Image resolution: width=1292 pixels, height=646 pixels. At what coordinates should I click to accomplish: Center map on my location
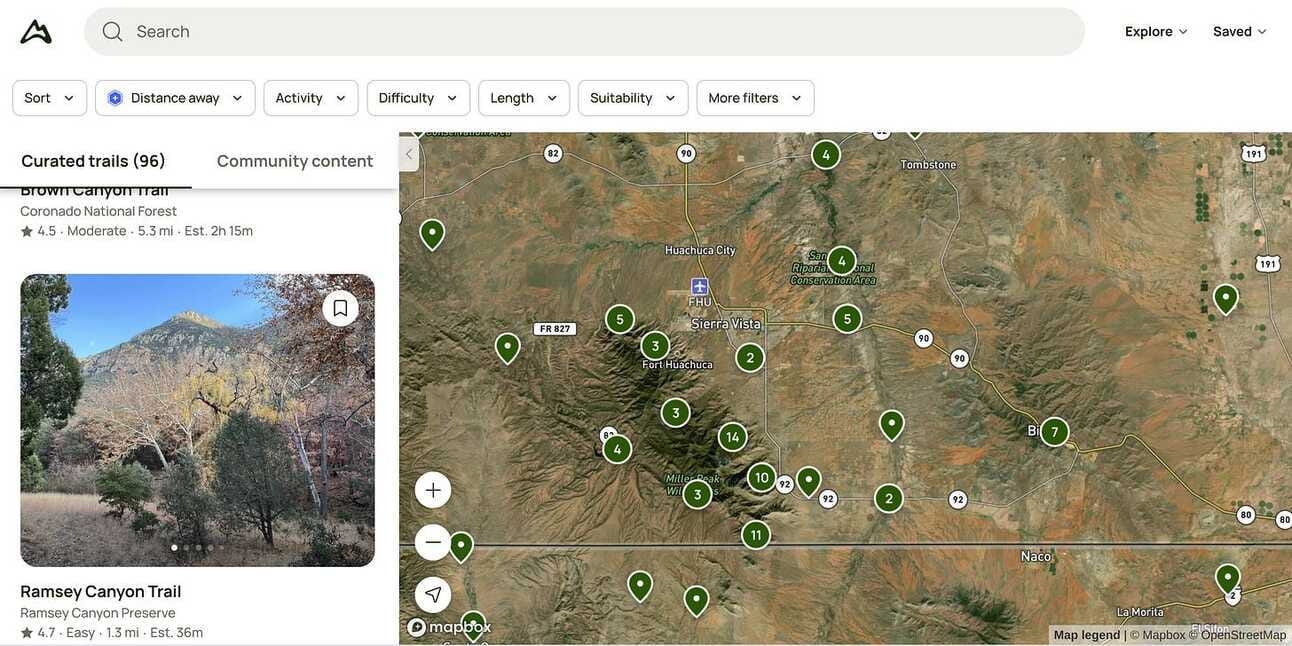pos(433,594)
